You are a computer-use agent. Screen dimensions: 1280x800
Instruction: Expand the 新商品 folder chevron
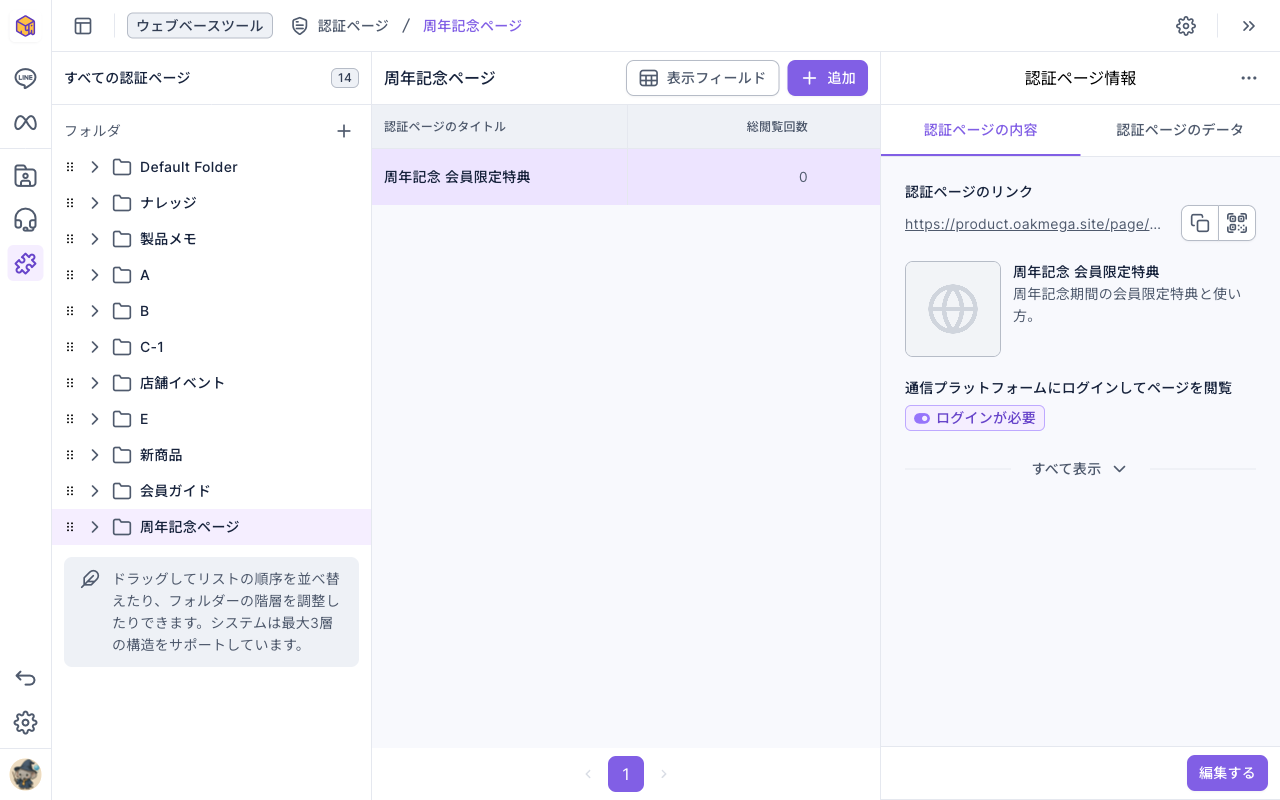(95, 455)
